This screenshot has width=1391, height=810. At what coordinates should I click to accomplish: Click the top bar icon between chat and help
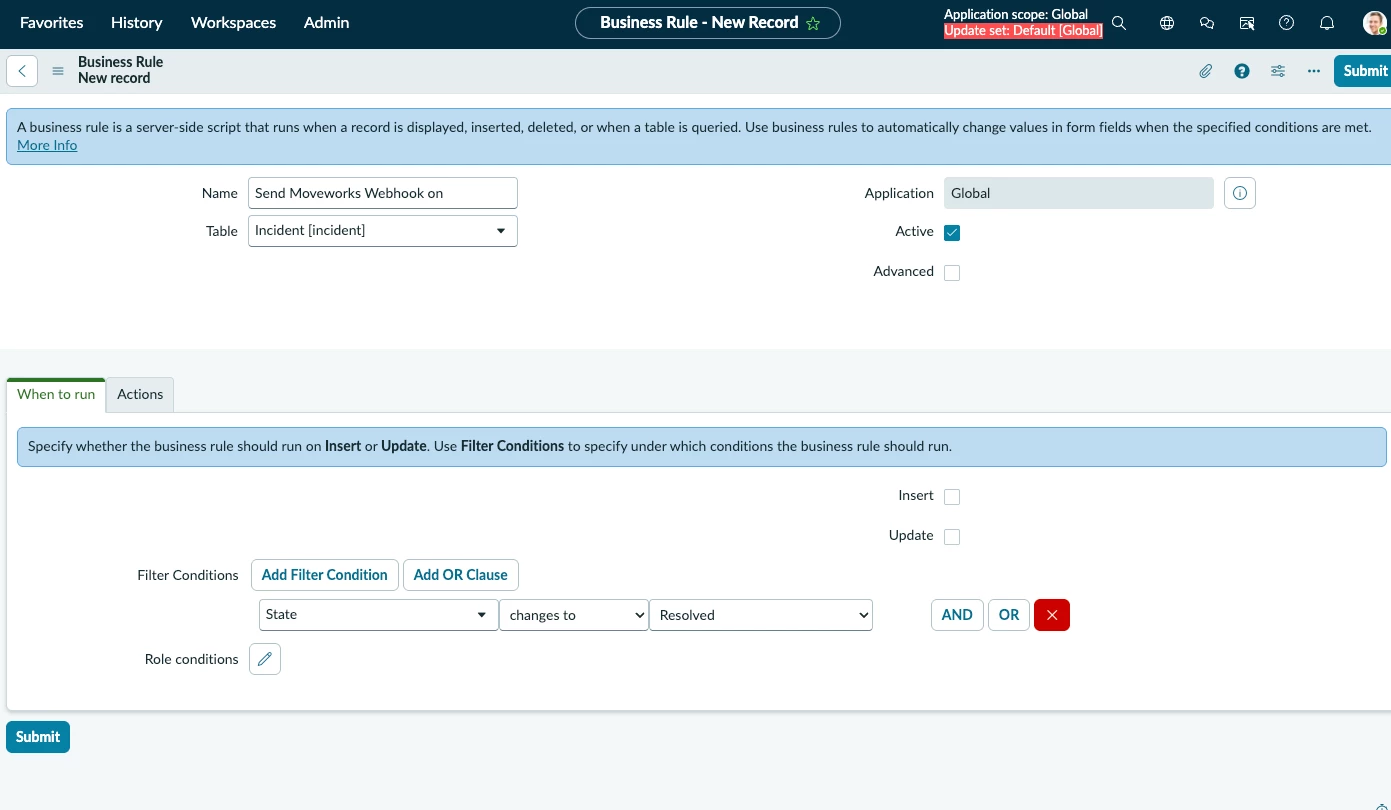[1247, 23]
